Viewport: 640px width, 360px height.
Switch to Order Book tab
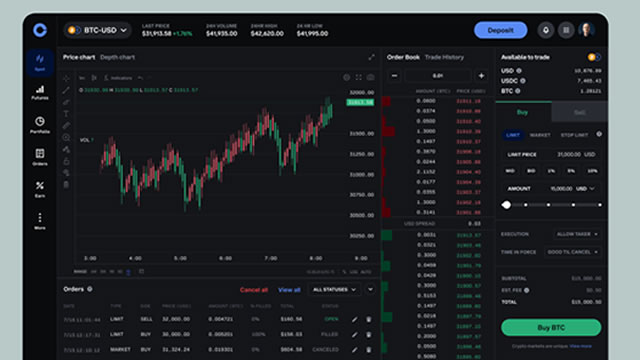point(403,57)
